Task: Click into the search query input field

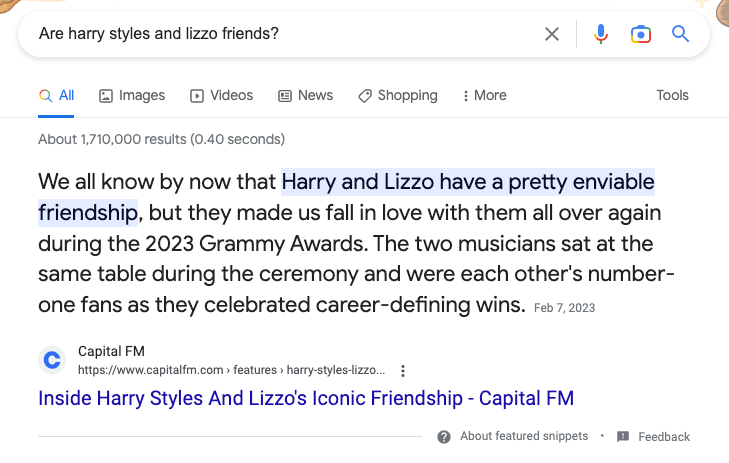Action: 280,34
